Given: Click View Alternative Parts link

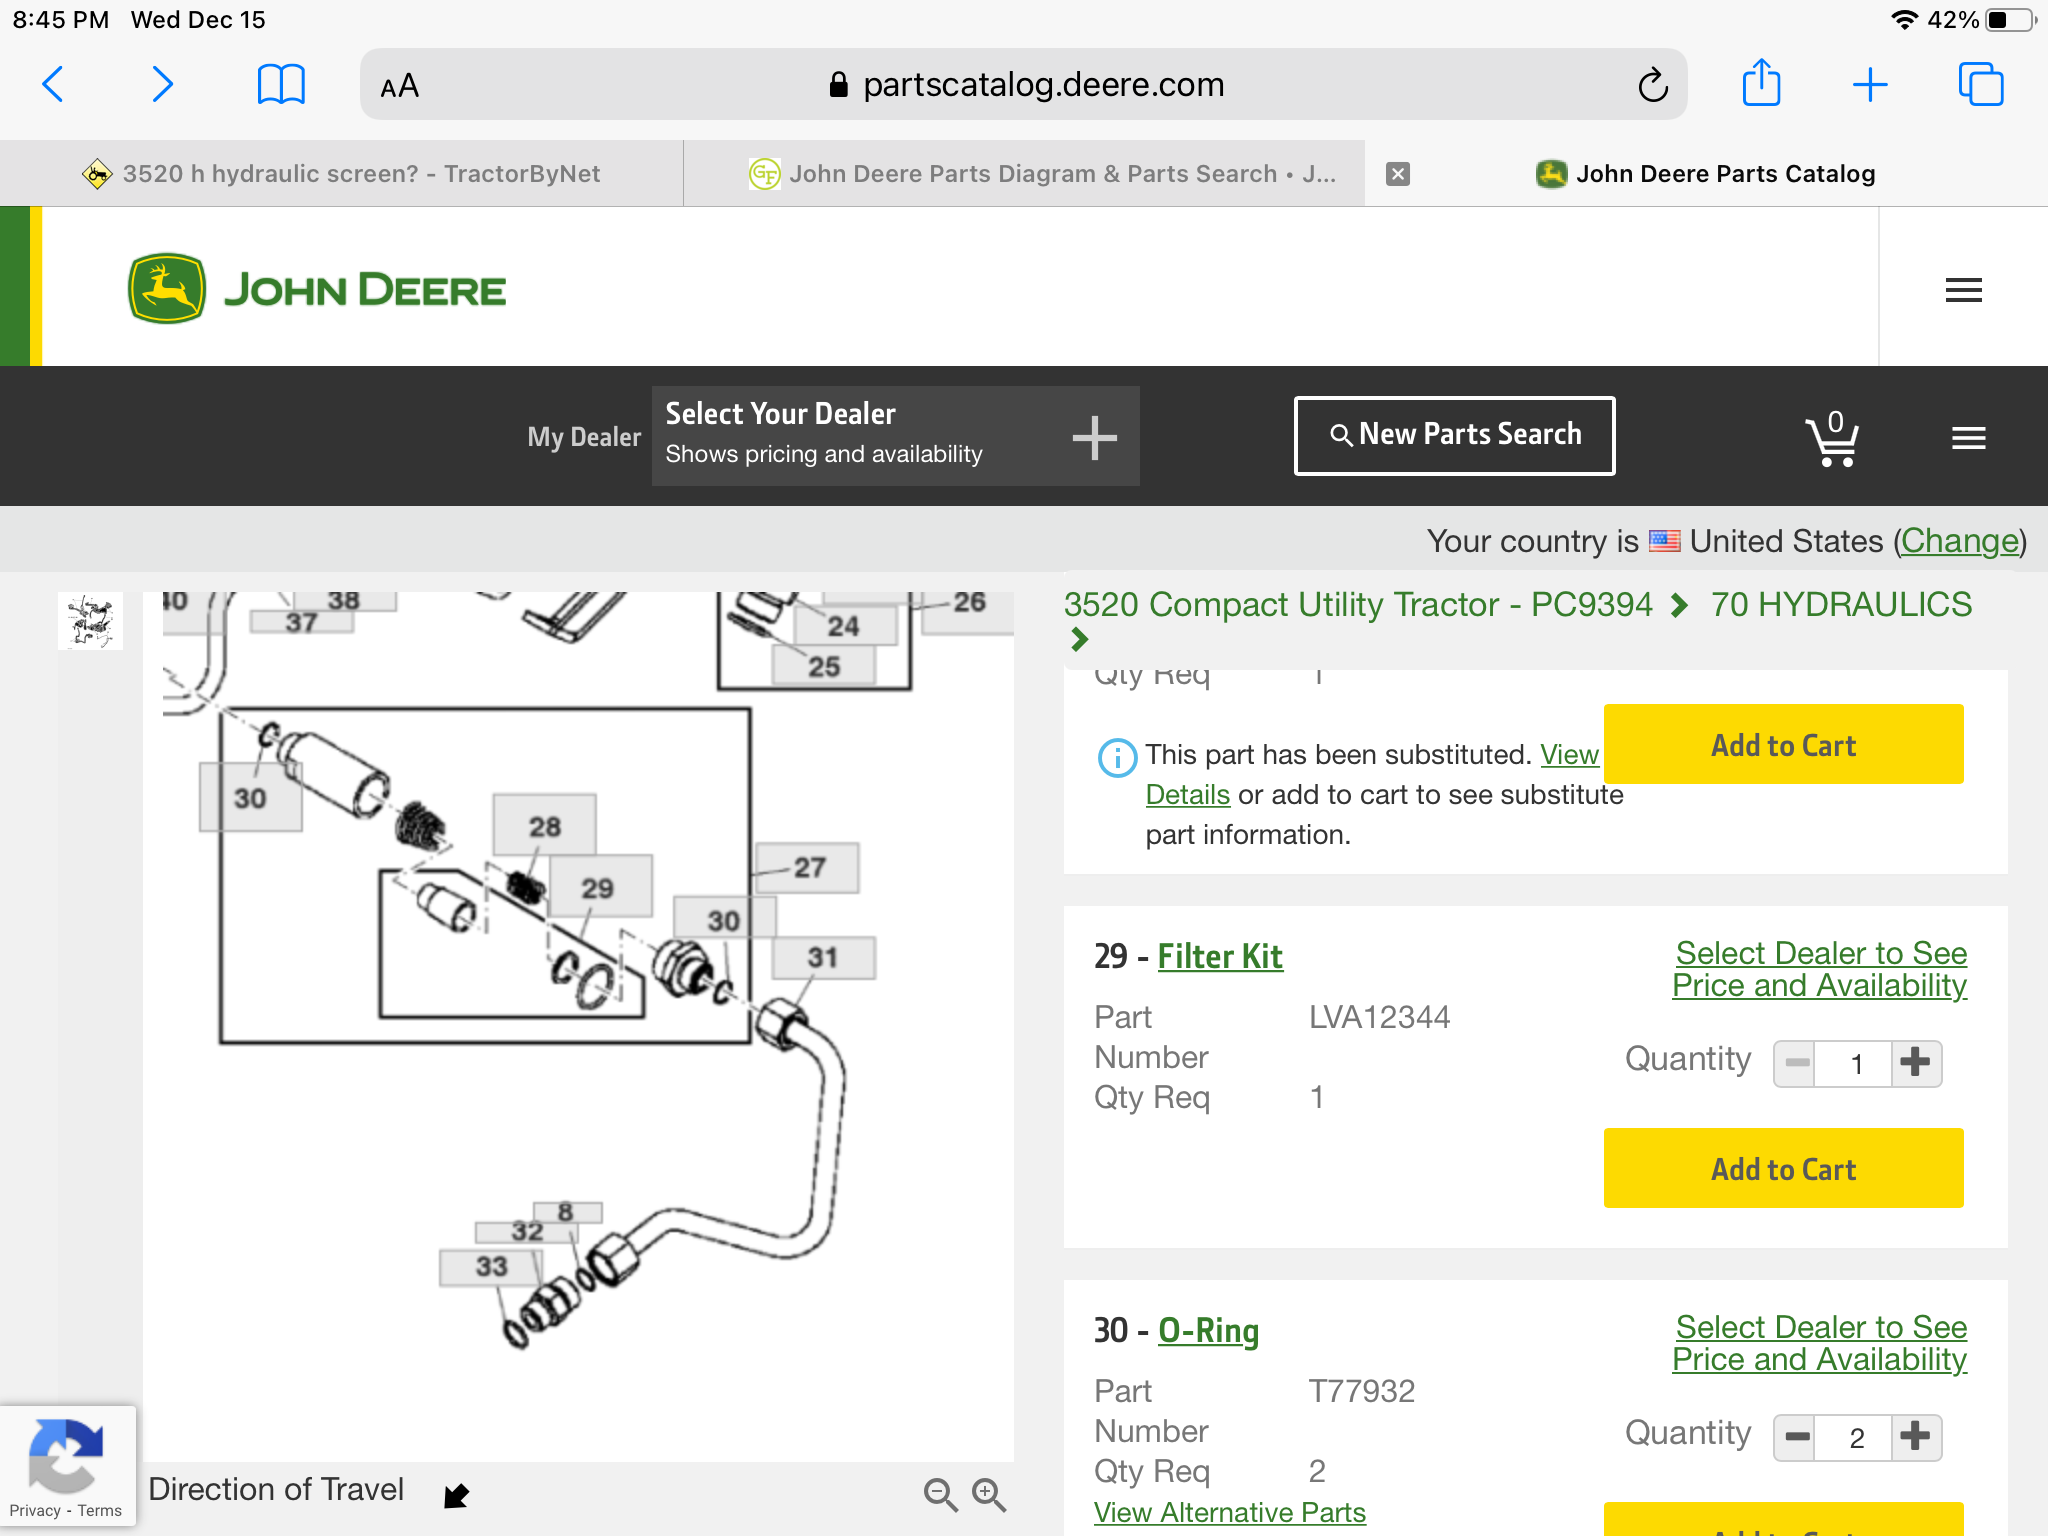Looking at the screenshot, I should pyautogui.click(x=1229, y=1512).
